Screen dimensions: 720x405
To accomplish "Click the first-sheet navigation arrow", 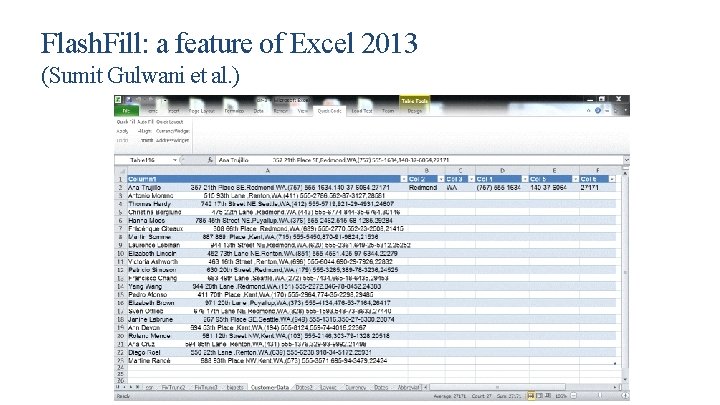I will point(118,388).
